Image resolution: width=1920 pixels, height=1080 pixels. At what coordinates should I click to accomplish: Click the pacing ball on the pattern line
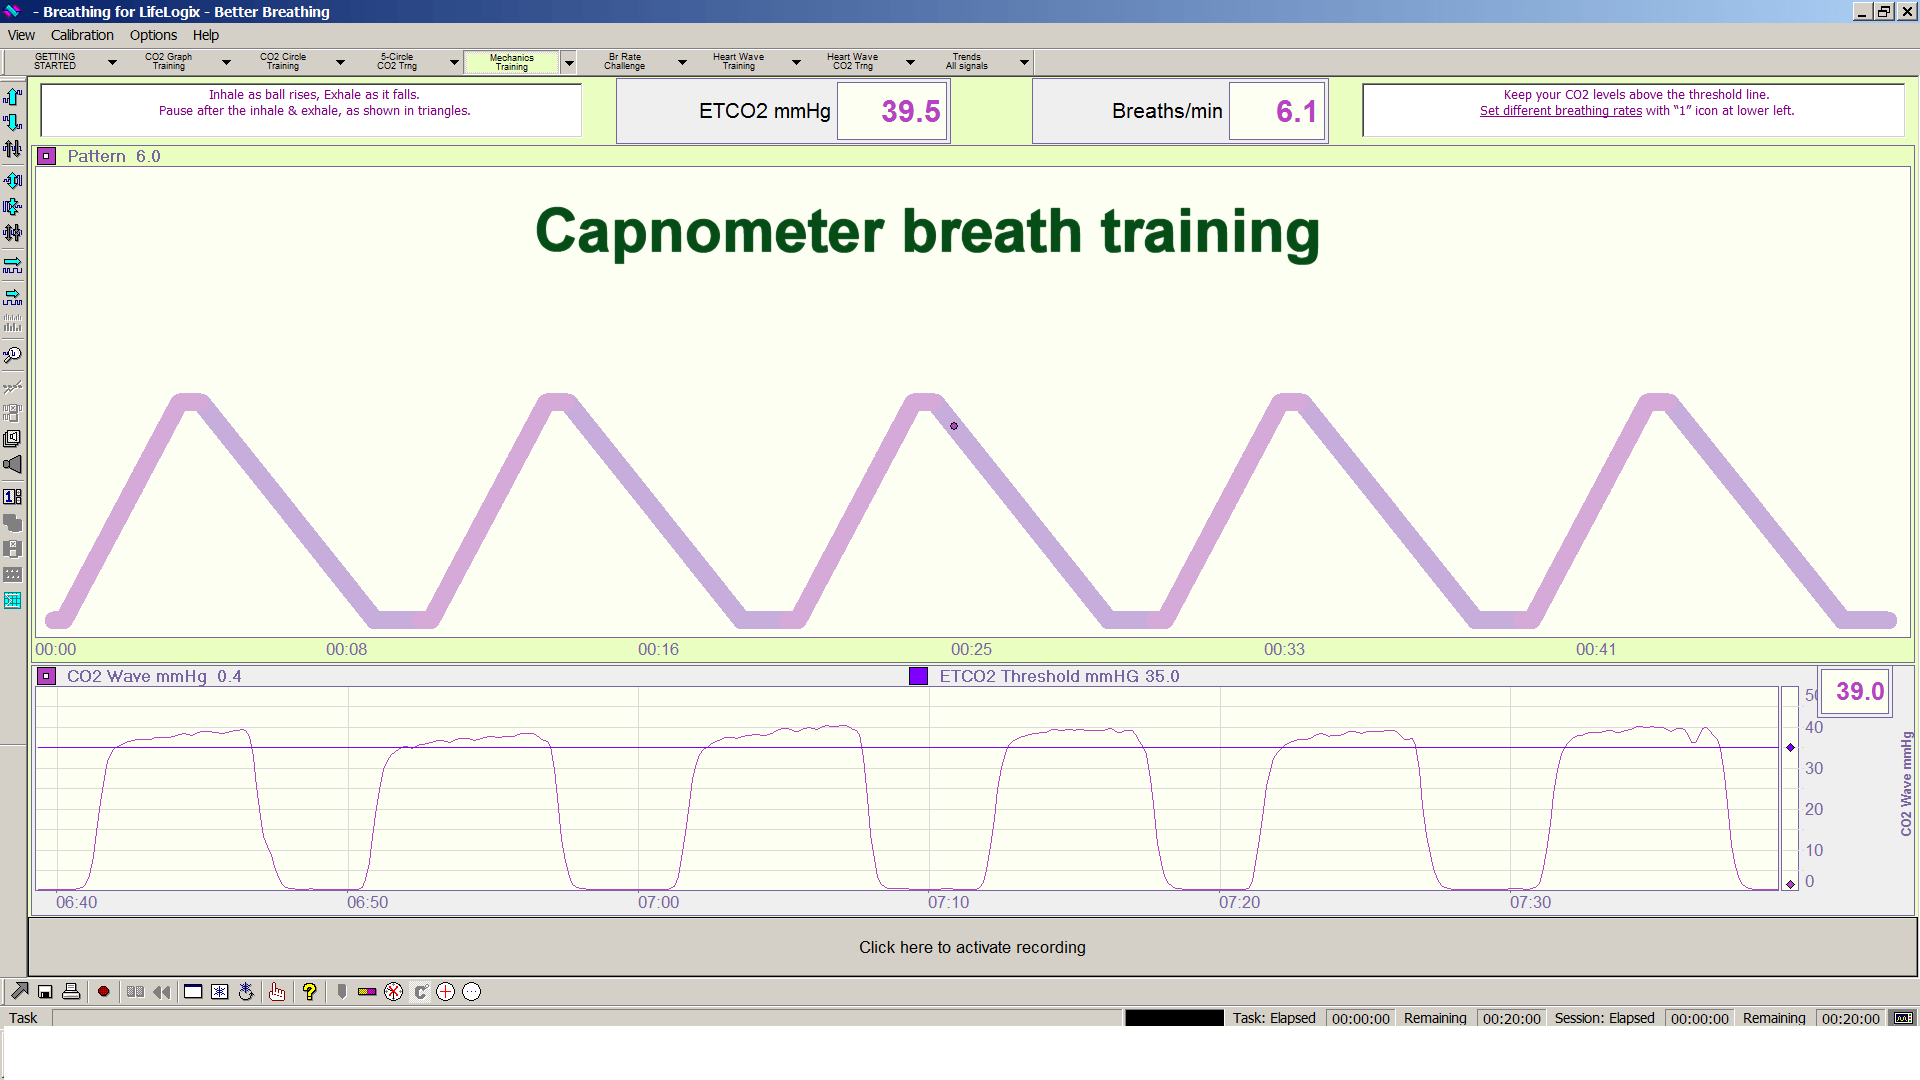click(954, 426)
